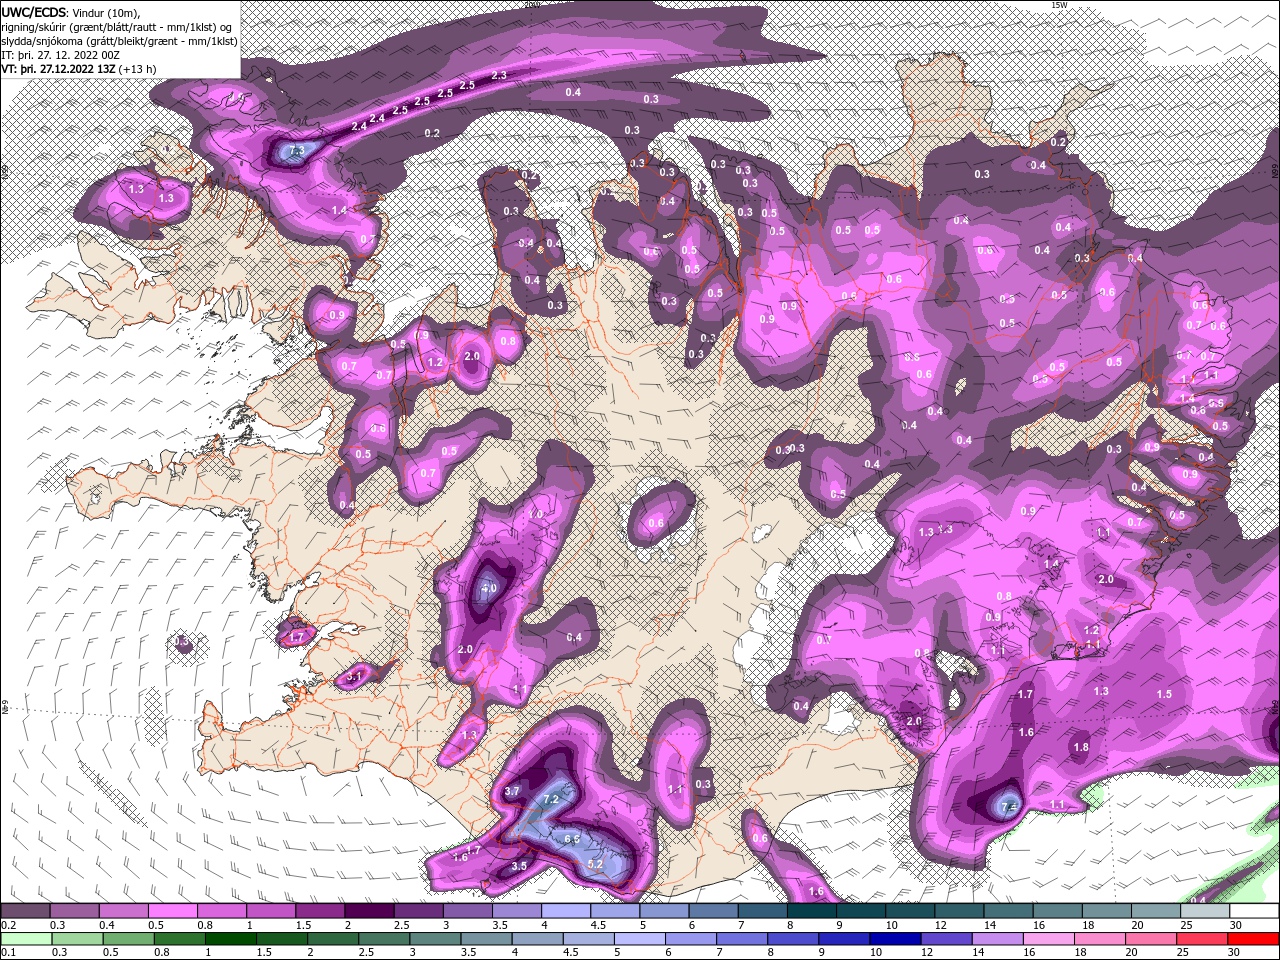Viewport: 1280px width, 960px height.
Task: Click the 2.3 value on northern band
Action: tap(499, 75)
